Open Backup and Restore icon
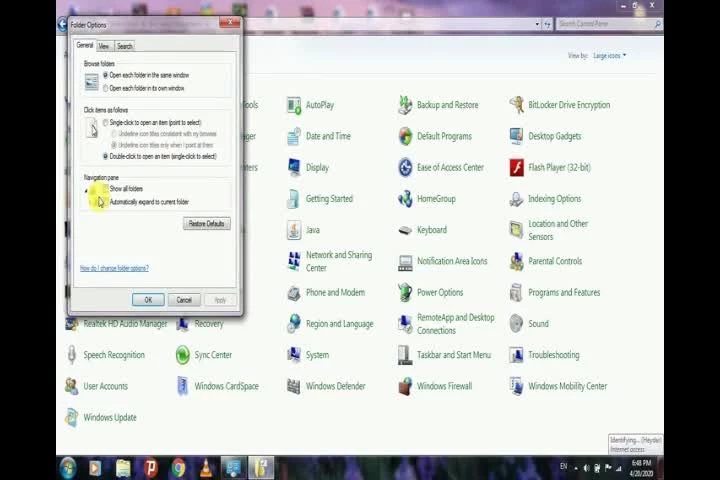Viewport: 720px width, 480px height. (x=405, y=105)
